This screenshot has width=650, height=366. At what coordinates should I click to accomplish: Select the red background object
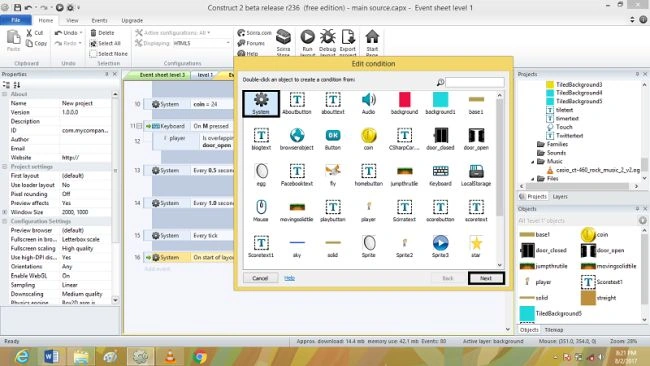click(x=404, y=104)
